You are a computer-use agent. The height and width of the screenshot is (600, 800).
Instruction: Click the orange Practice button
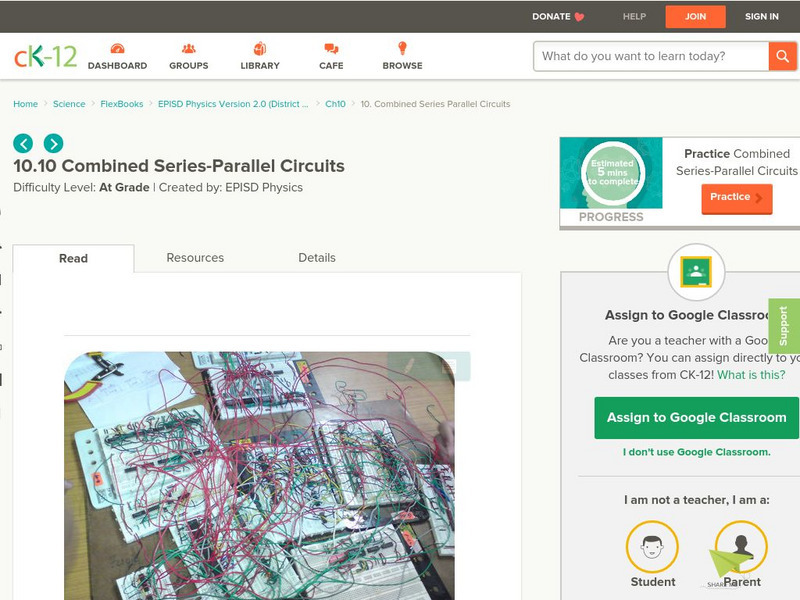point(737,197)
